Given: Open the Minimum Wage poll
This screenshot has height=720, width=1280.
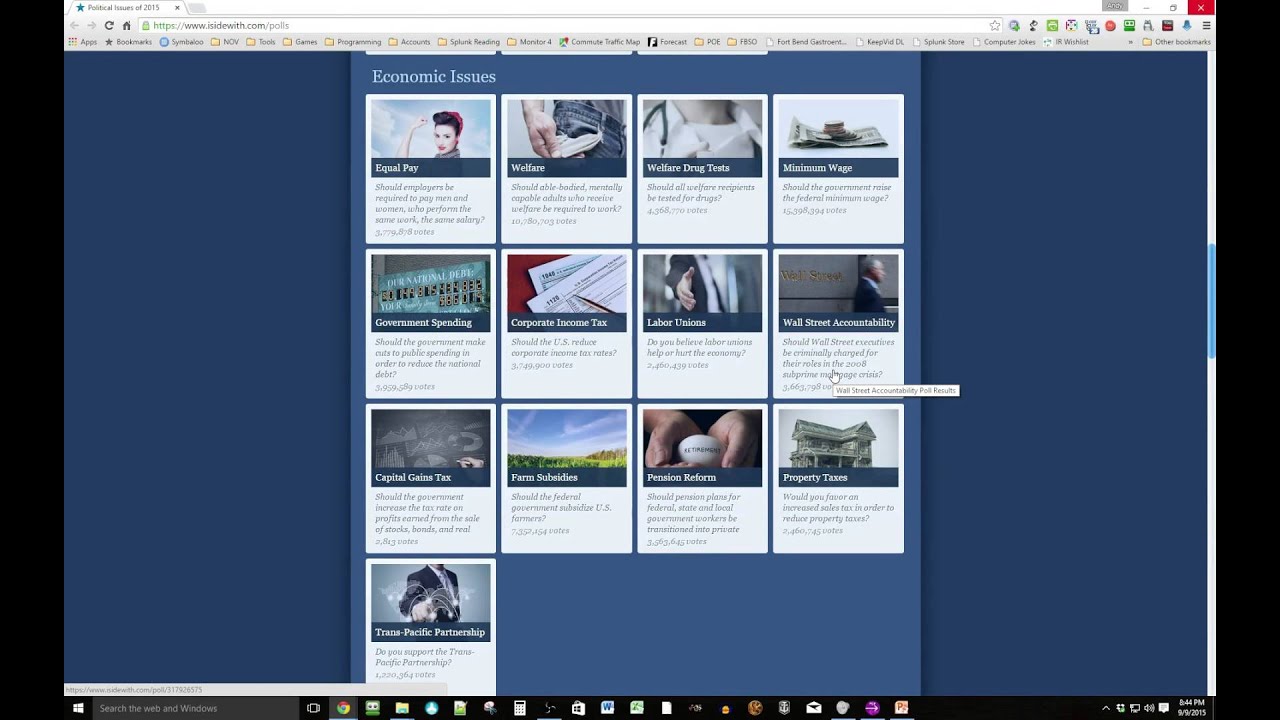Looking at the screenshot, I should click(x=838, y=168).
